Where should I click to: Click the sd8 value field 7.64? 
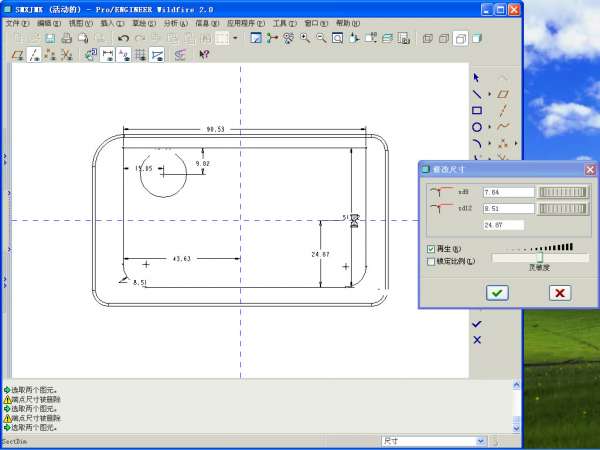509,192
